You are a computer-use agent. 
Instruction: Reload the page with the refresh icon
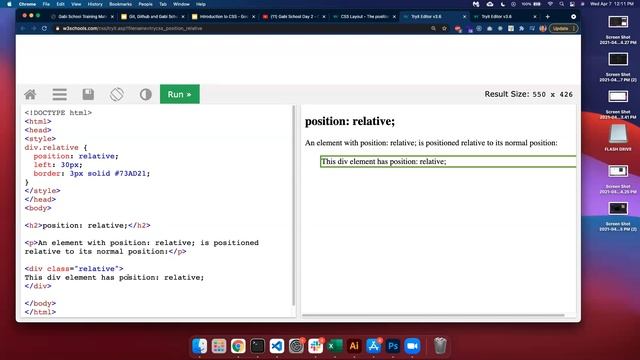click(44, 29)
